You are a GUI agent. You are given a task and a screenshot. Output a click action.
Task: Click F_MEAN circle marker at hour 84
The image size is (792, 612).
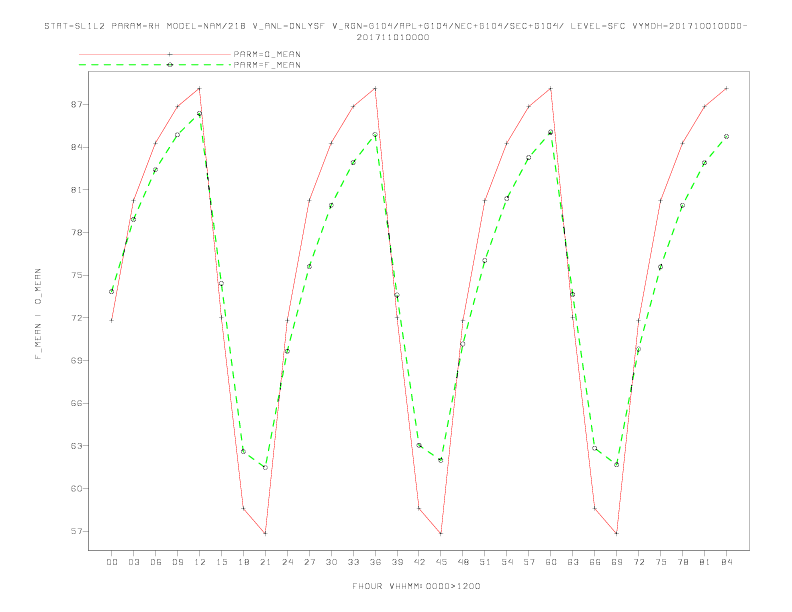coord(726,136)
